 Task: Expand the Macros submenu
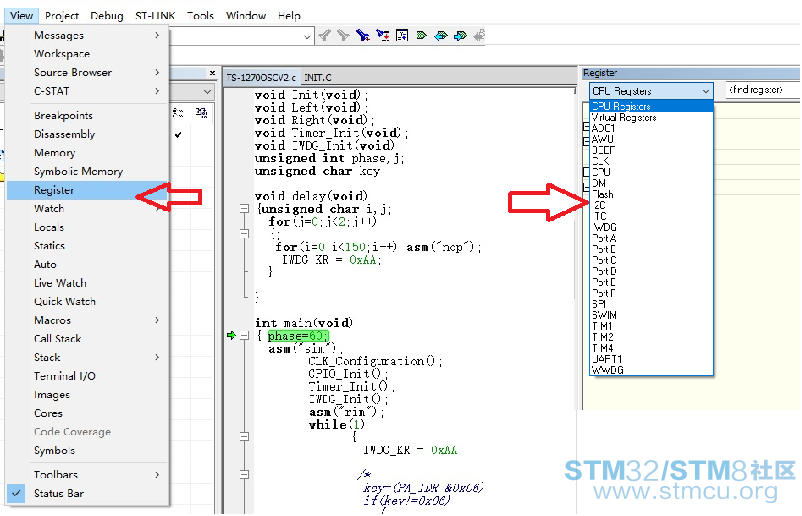click(157, 320)
